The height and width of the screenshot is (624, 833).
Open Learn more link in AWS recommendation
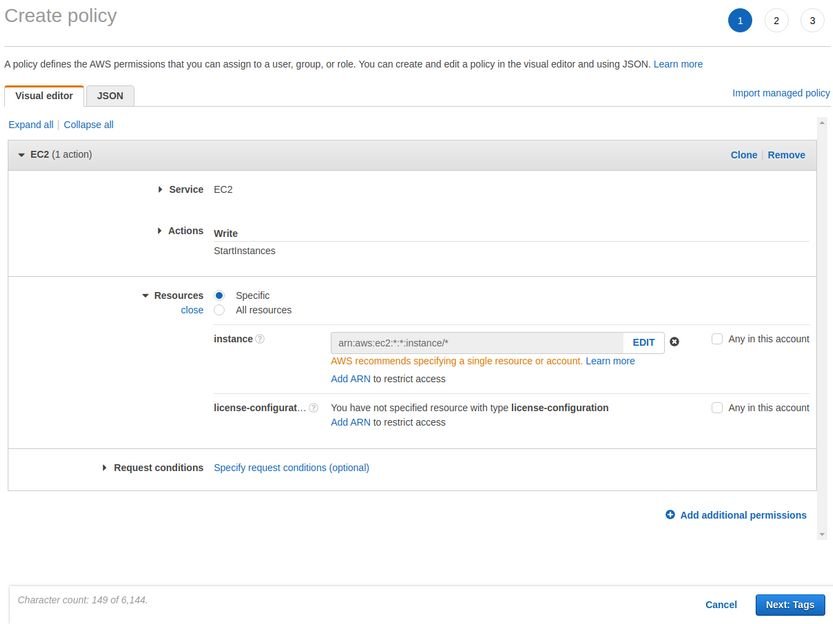tap(610, 361)
